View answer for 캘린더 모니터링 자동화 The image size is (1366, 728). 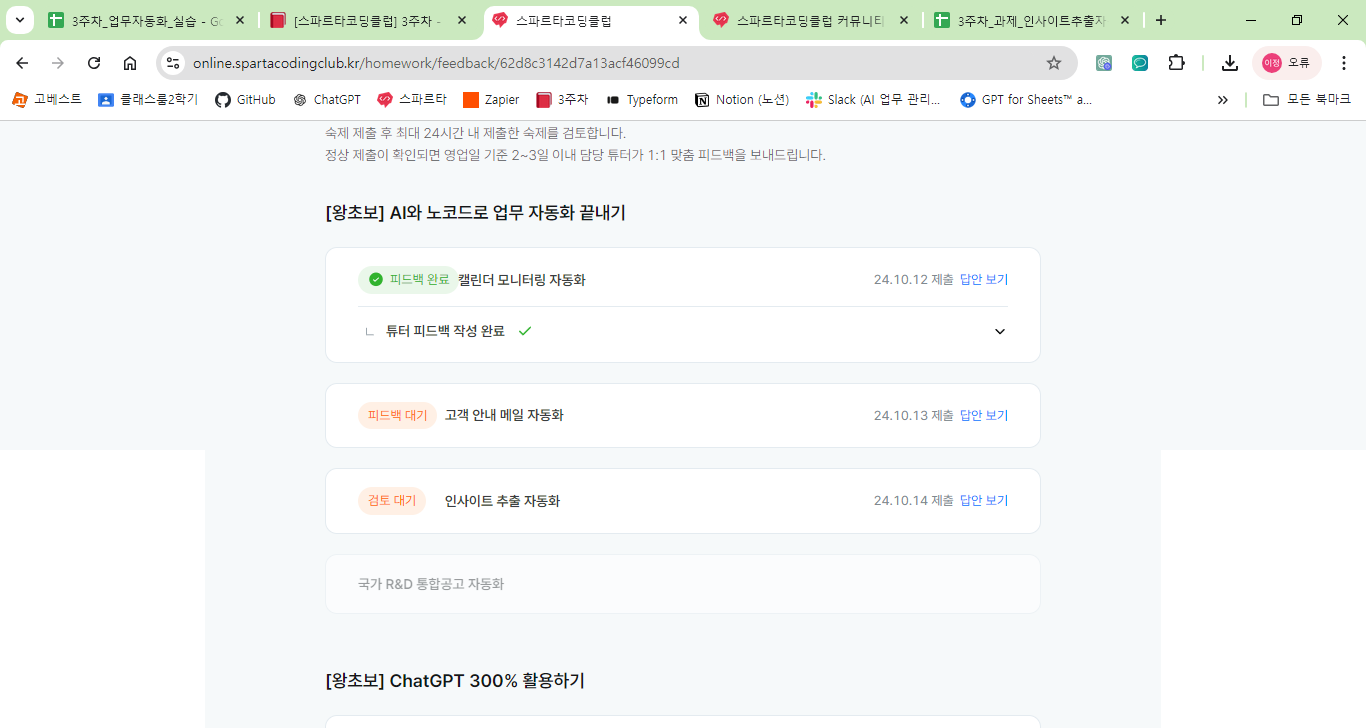(984, 280)
